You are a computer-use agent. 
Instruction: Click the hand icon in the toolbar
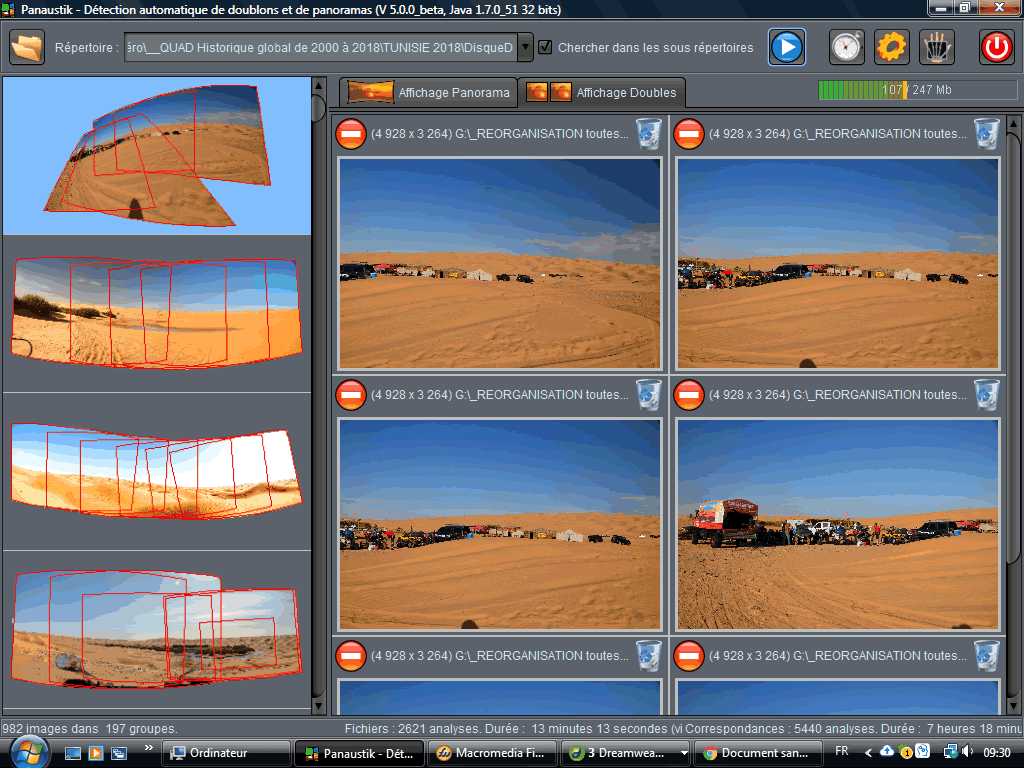[937, 47]
